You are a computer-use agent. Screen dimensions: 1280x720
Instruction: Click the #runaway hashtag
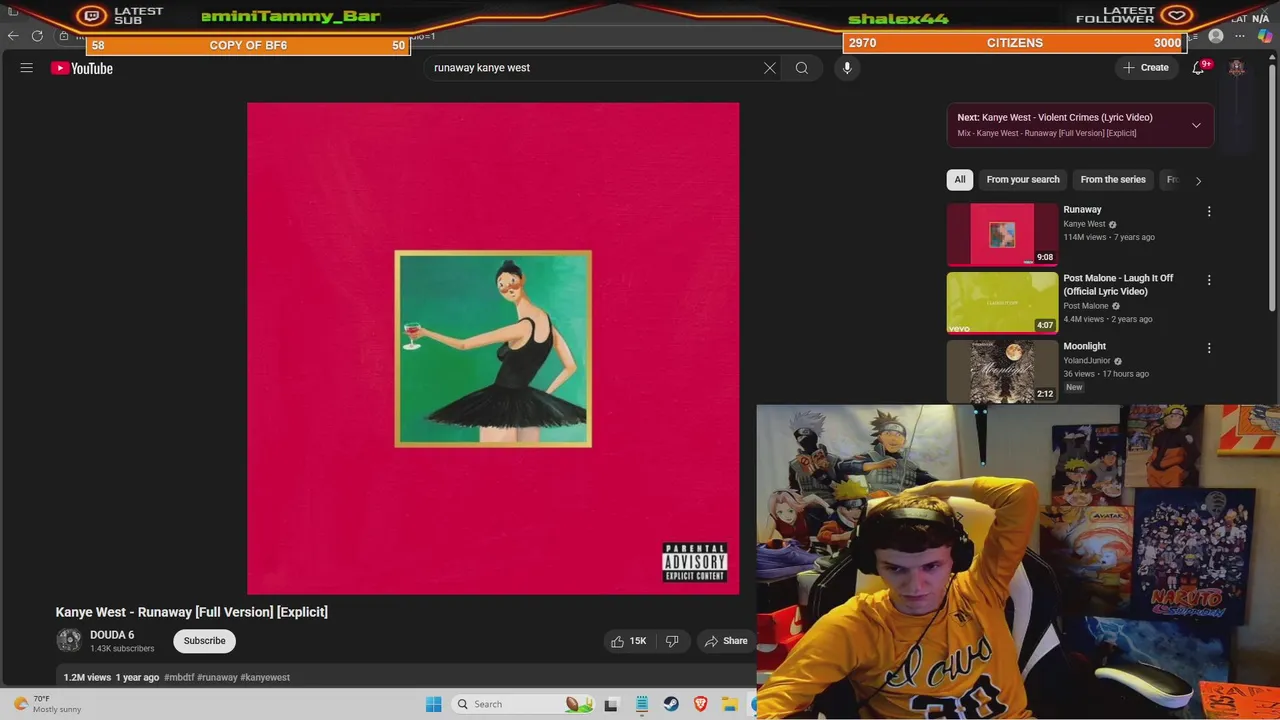[x=217, y=677]
